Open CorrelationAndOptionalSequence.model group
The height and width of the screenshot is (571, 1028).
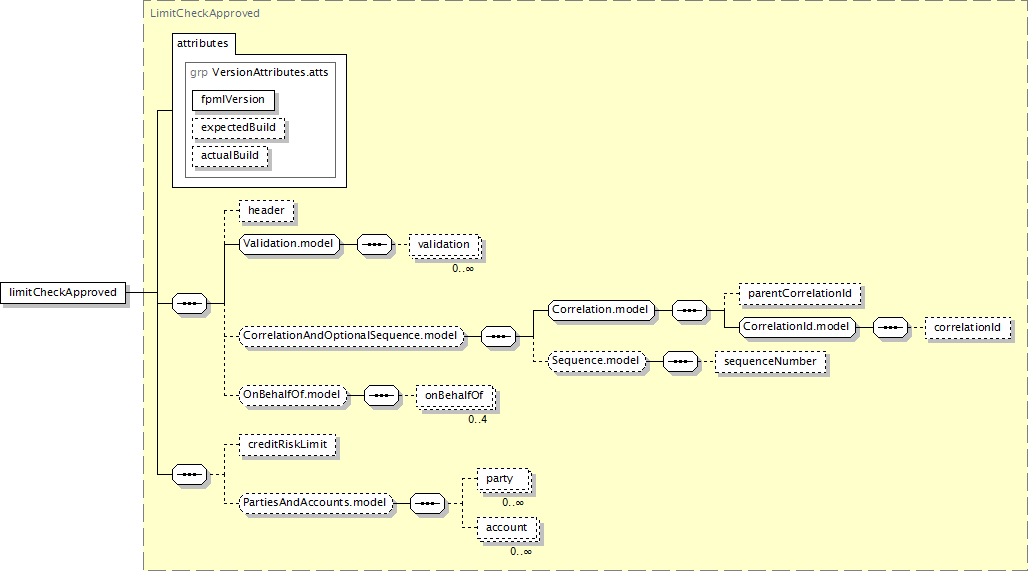coord(351,336)
